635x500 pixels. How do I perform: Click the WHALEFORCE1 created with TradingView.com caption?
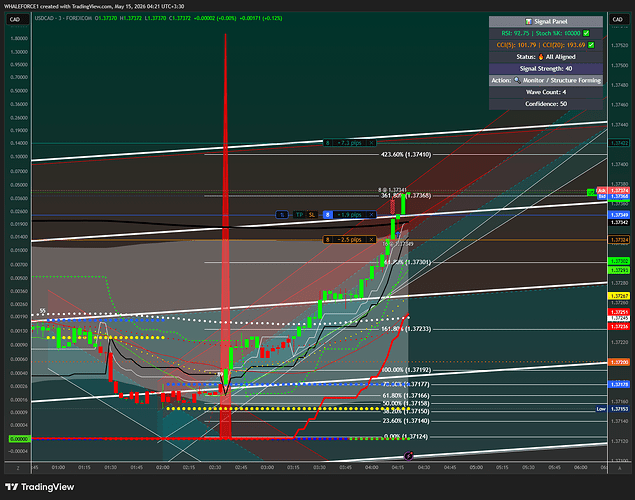coord(94,6)
